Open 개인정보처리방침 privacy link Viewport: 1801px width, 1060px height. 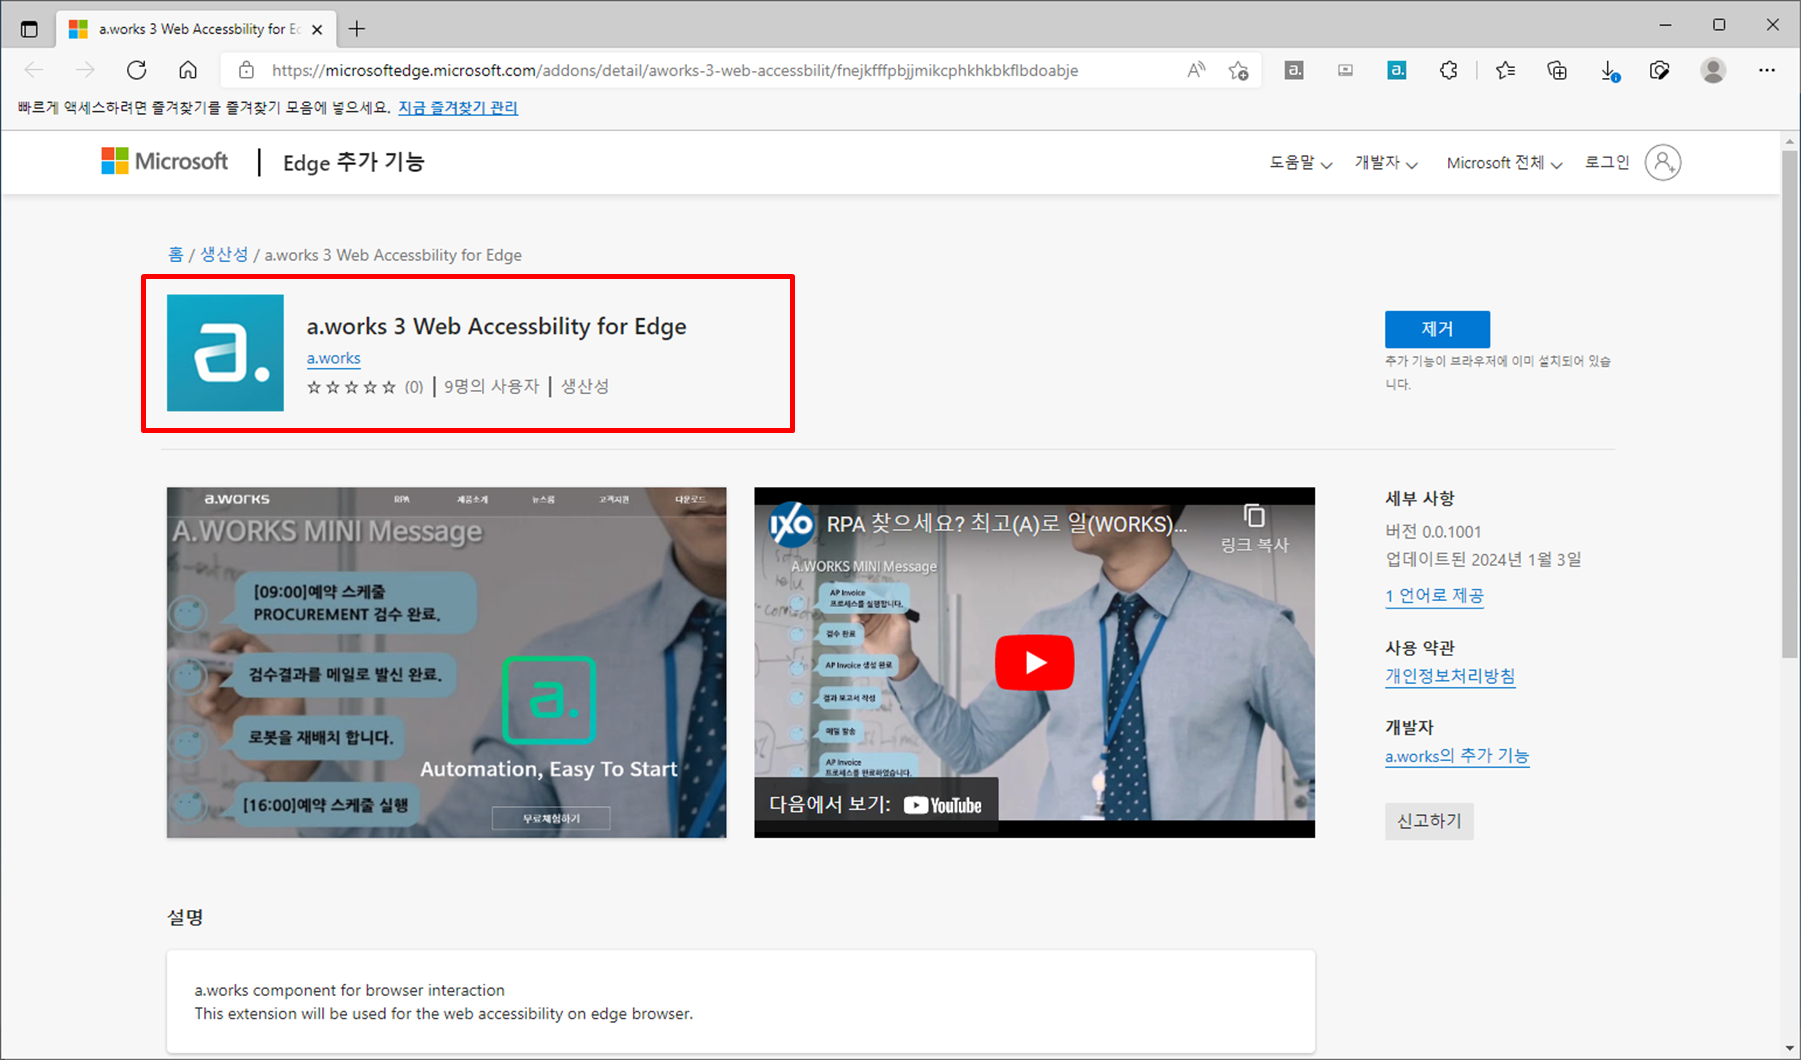point(1450,676)
